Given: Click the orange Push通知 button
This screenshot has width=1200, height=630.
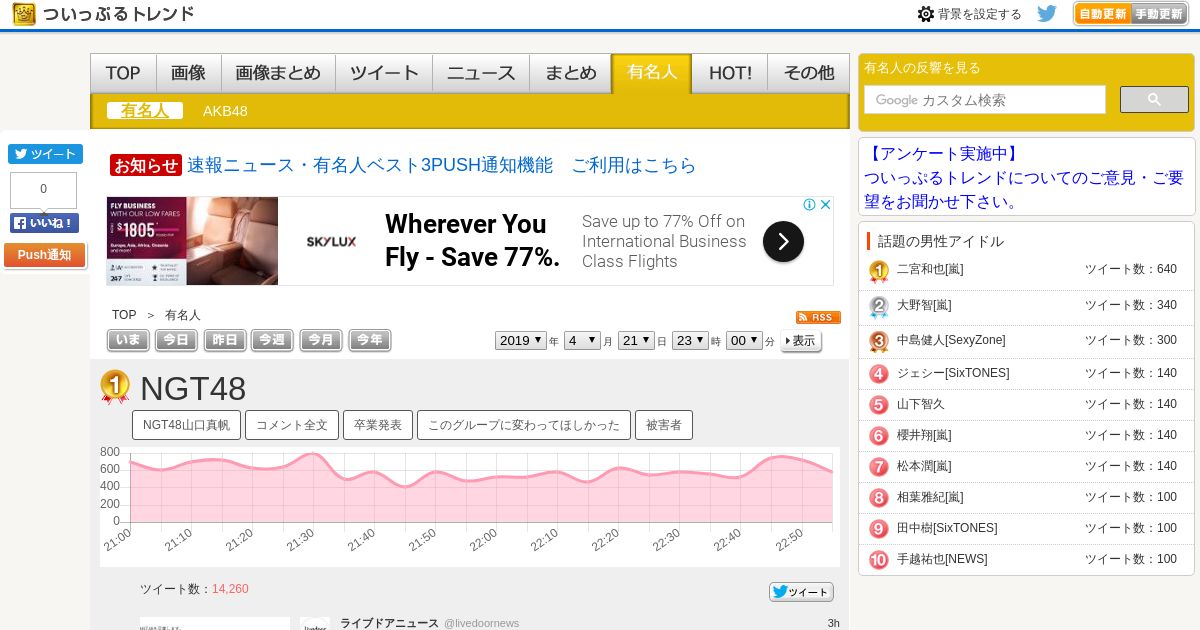Looking at the screenshot, I should click(44, 255).
